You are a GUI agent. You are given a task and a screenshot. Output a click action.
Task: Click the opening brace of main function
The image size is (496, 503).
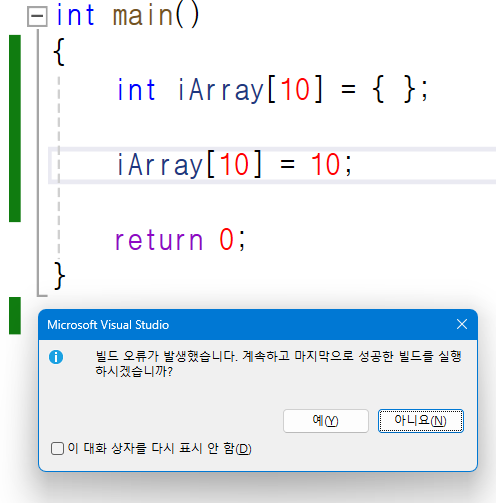click(59, 52)
